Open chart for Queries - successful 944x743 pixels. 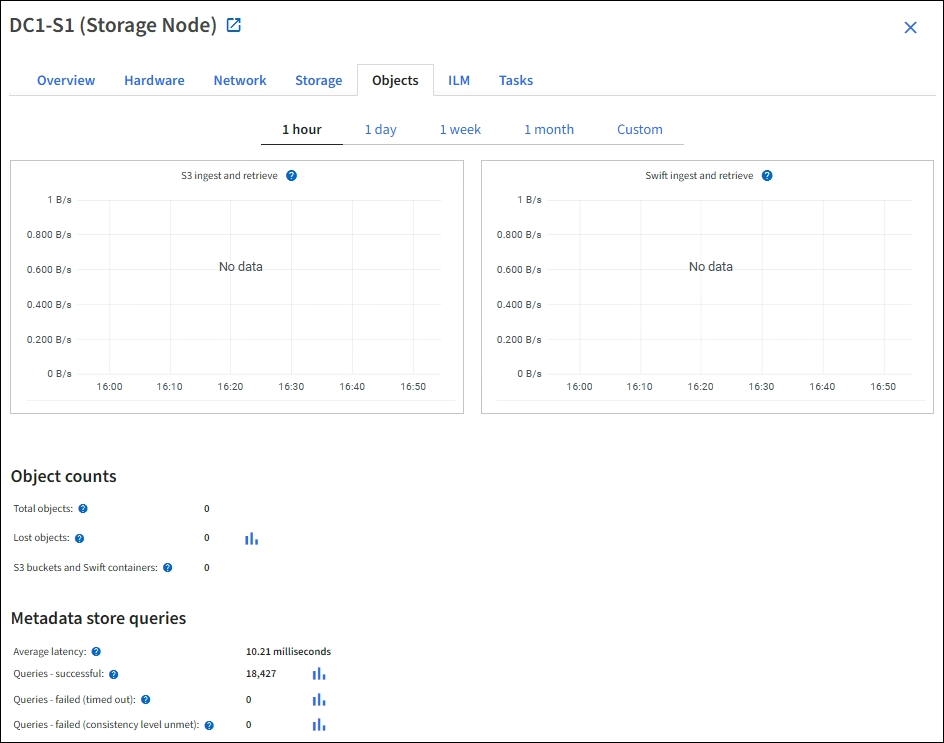(x=319, y=674)
